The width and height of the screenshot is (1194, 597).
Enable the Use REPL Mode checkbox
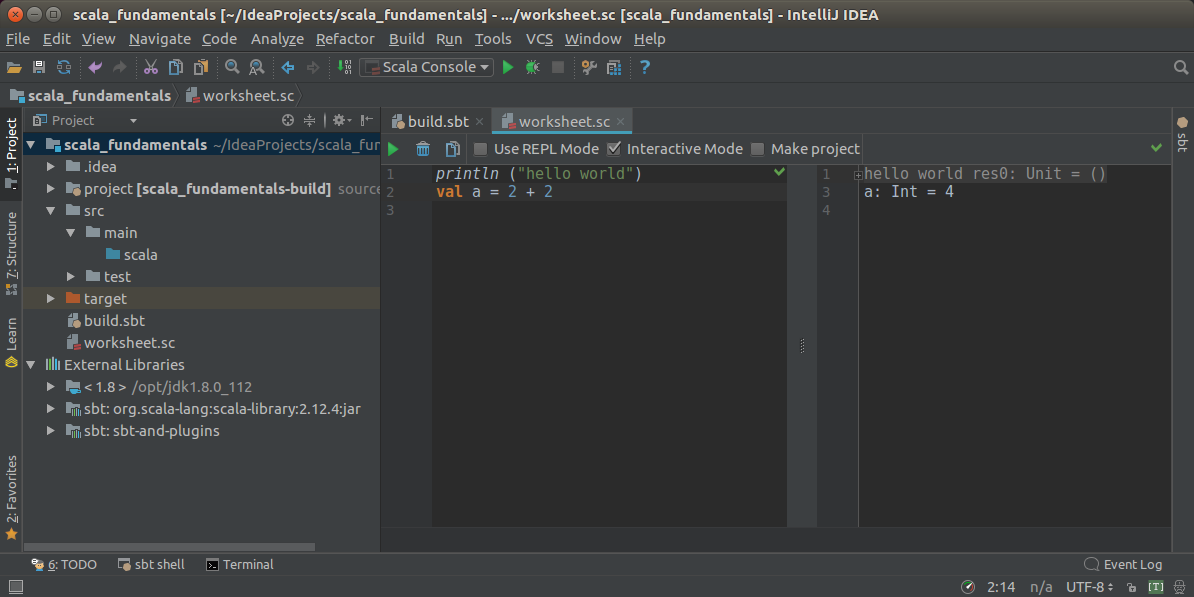tap(481, 149)
